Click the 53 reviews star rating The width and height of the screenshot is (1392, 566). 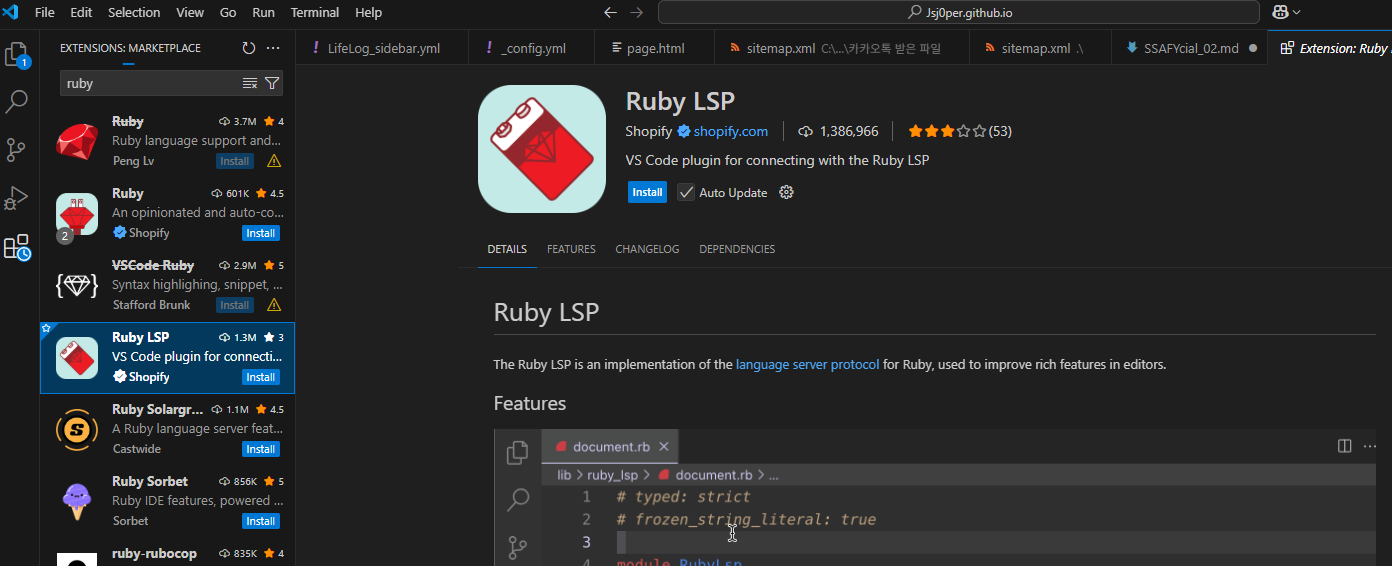coord(960,131)
